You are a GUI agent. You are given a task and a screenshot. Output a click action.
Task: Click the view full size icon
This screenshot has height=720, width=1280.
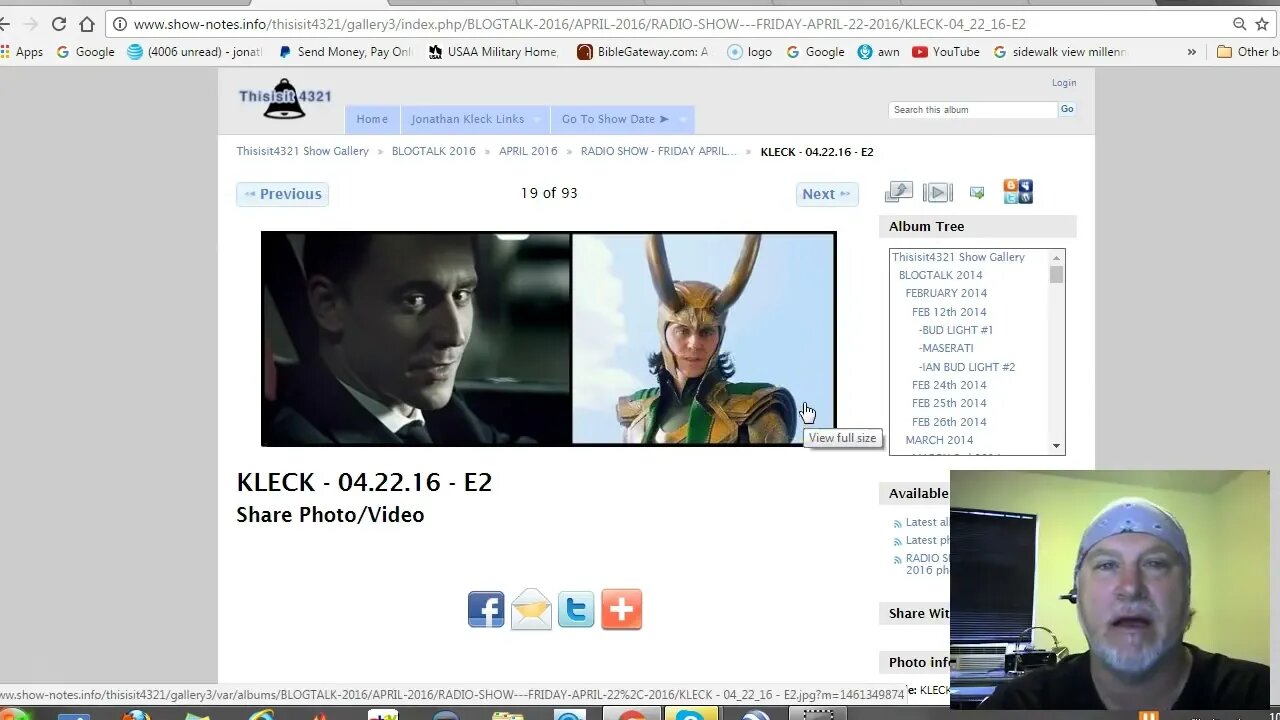coord(899,192)
